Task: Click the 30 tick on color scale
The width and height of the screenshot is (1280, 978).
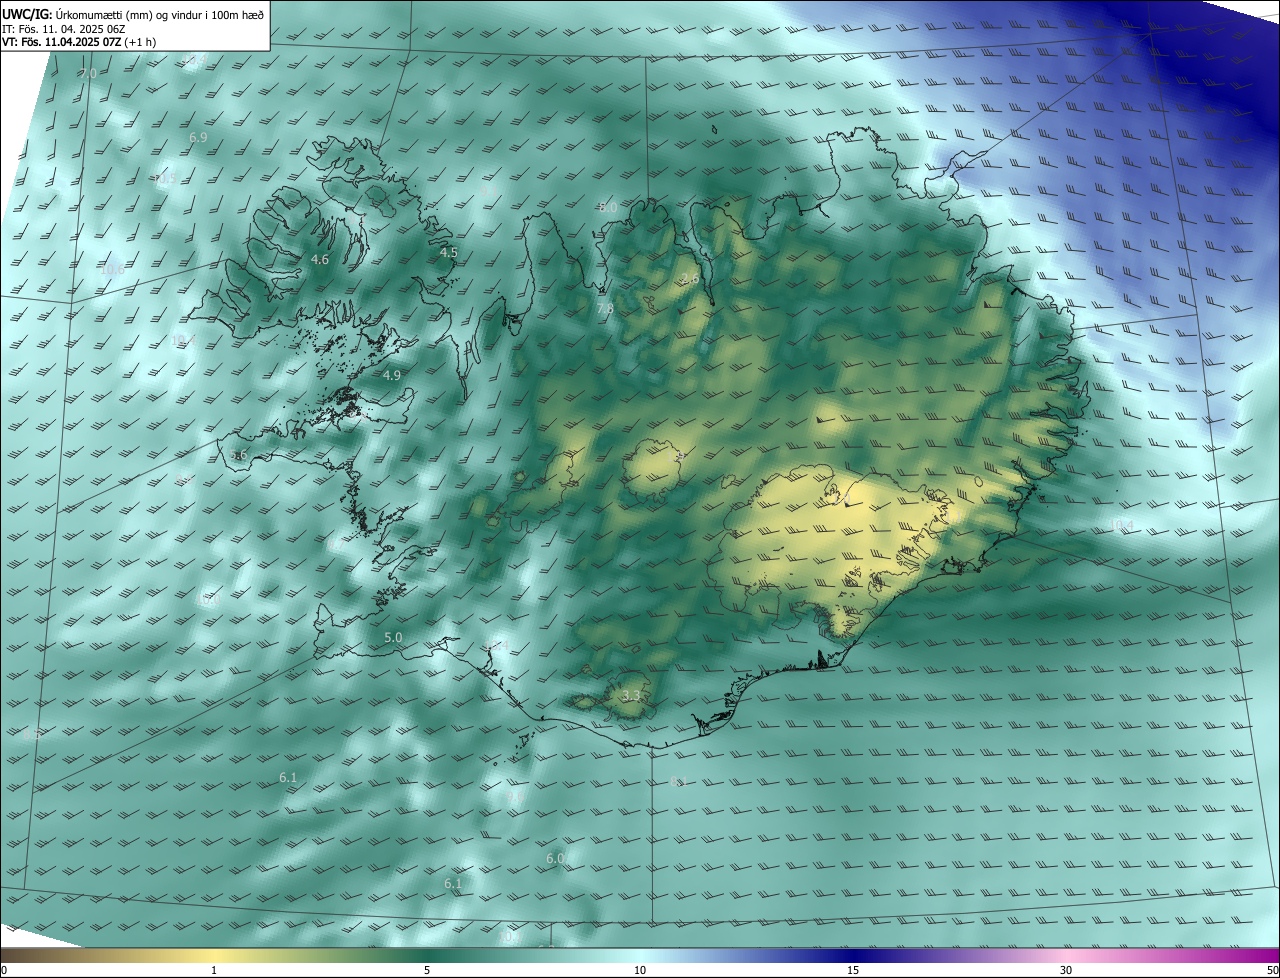Action: click(x=1066, y=970)
